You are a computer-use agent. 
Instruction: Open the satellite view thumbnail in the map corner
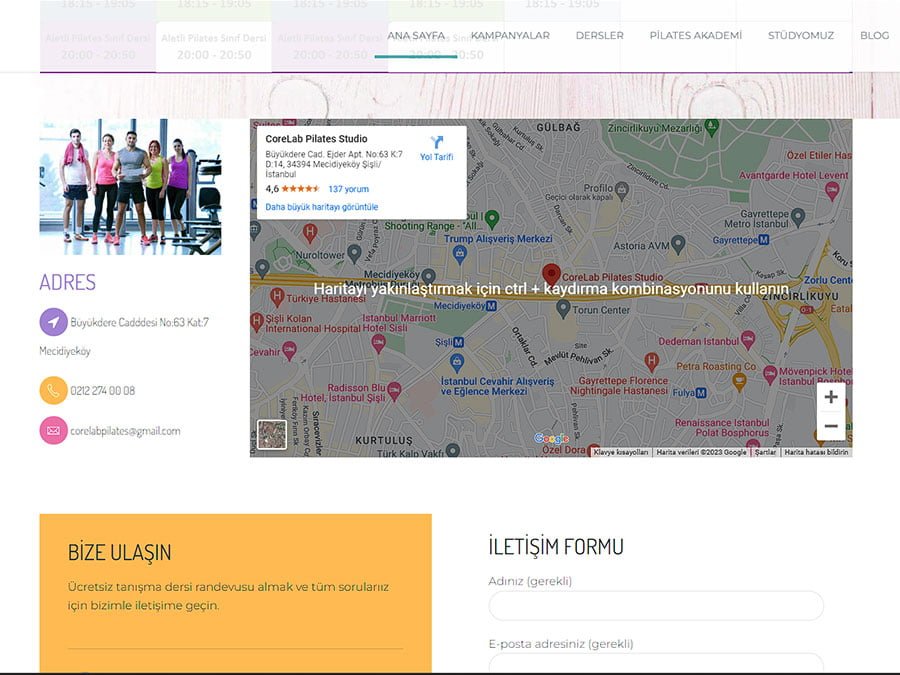click(x=271, y=433)
